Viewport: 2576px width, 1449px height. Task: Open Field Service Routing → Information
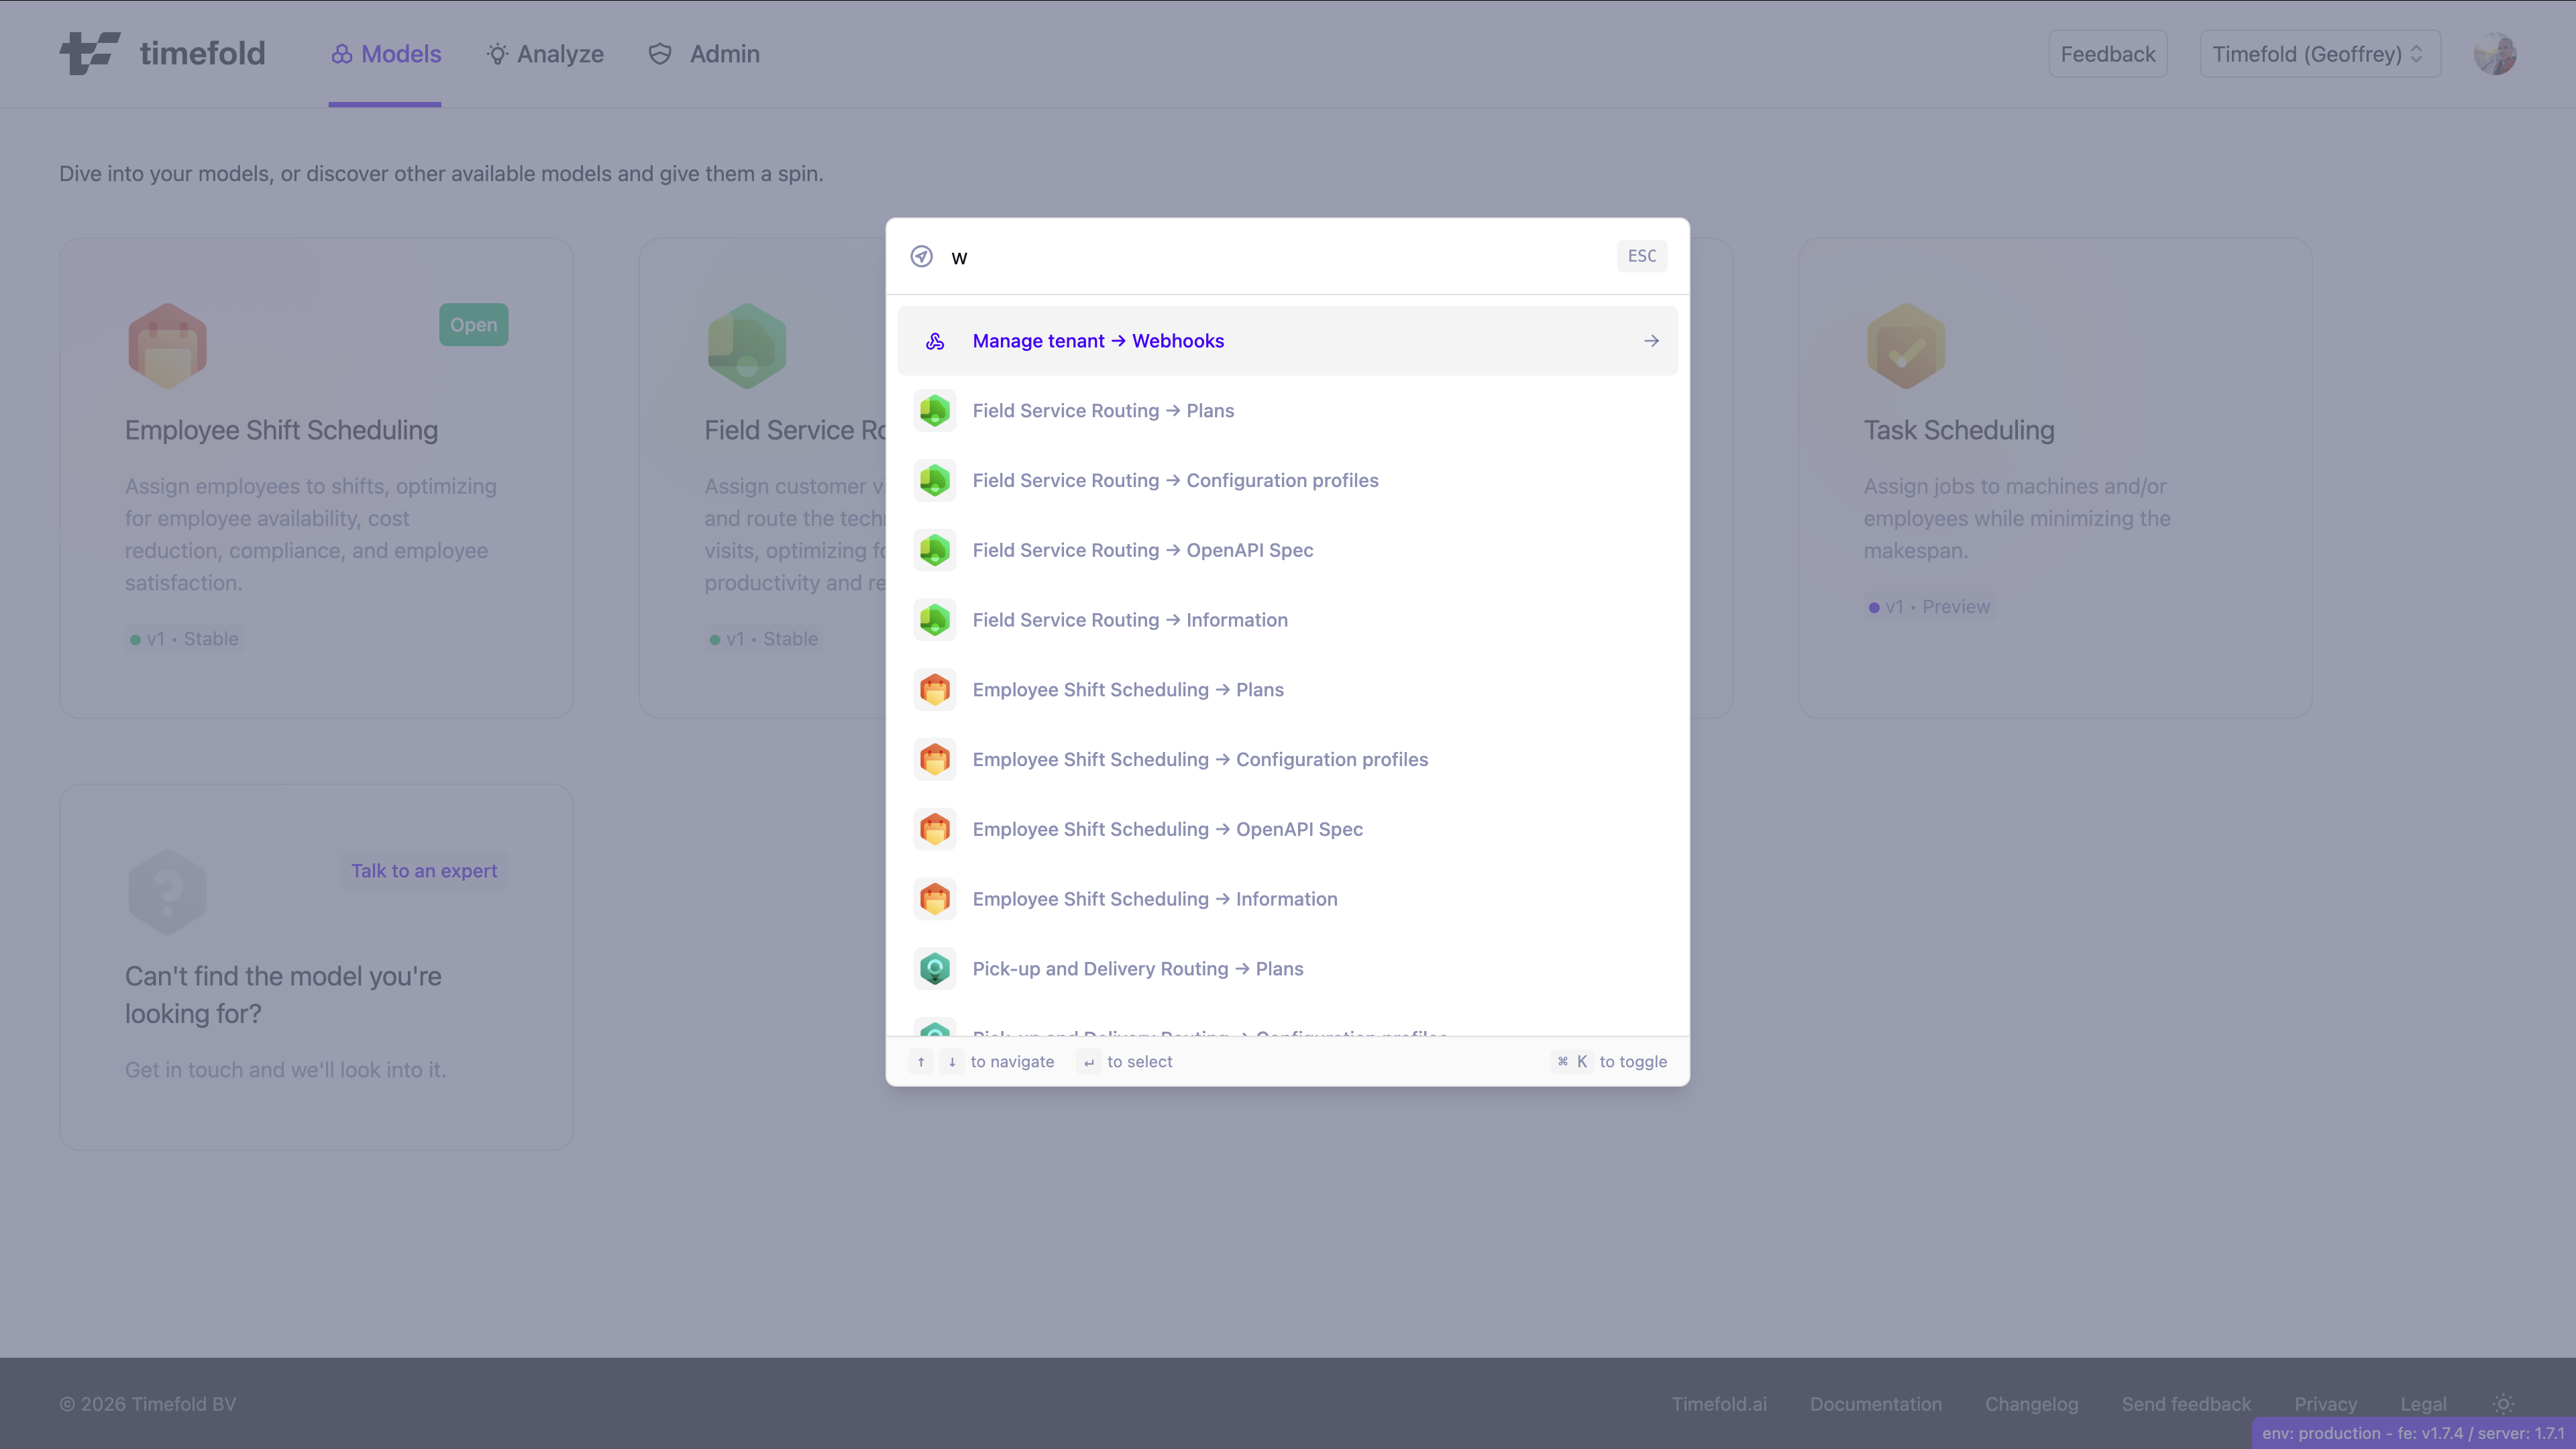click(1287, 620)
